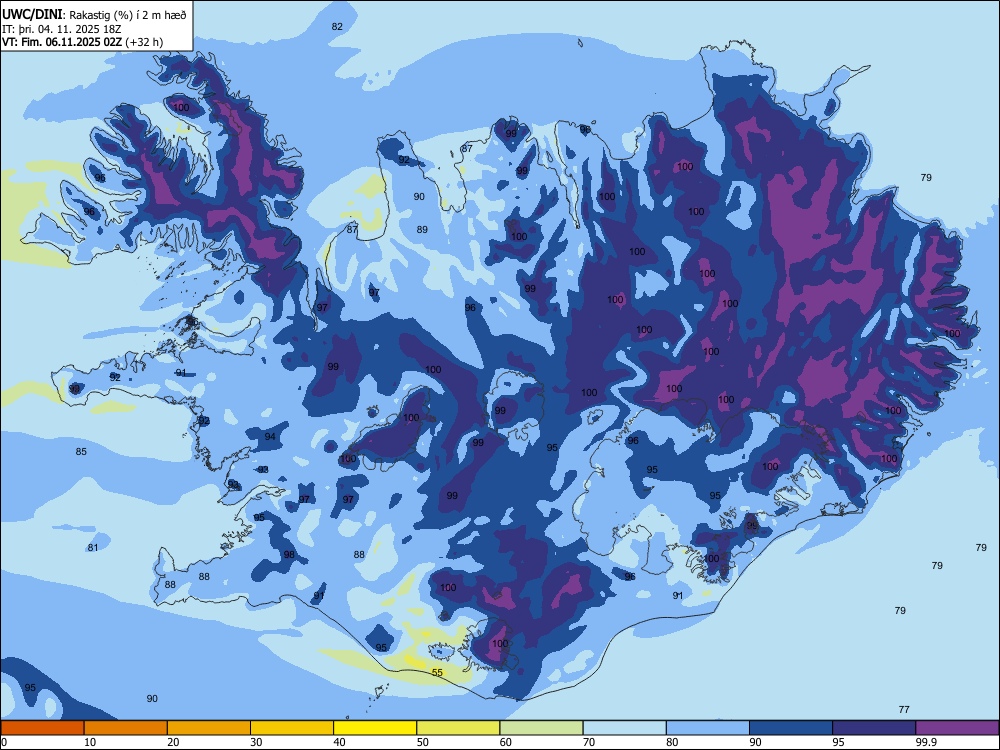
Task: Click the '20' legend tick label
Action: pyautogui.click(x=173, y=742)
